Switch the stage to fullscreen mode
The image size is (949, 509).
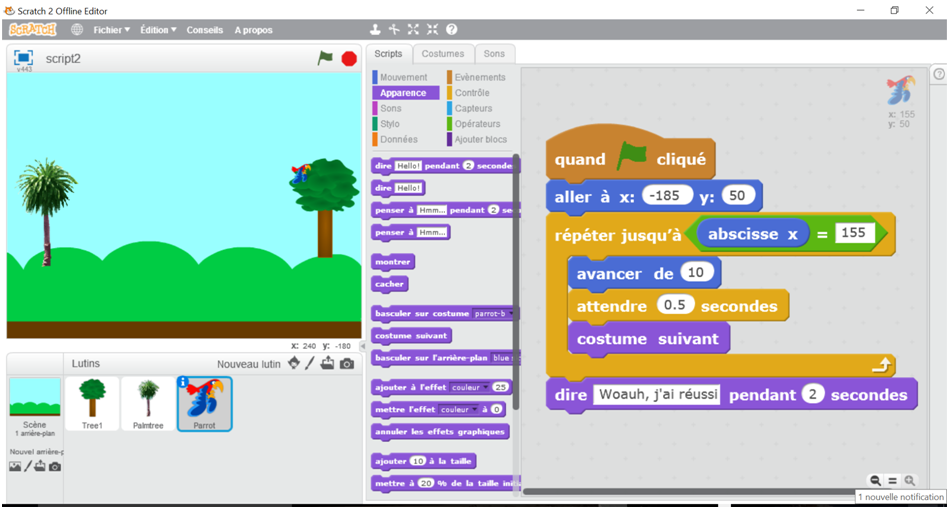coord(23,58)
